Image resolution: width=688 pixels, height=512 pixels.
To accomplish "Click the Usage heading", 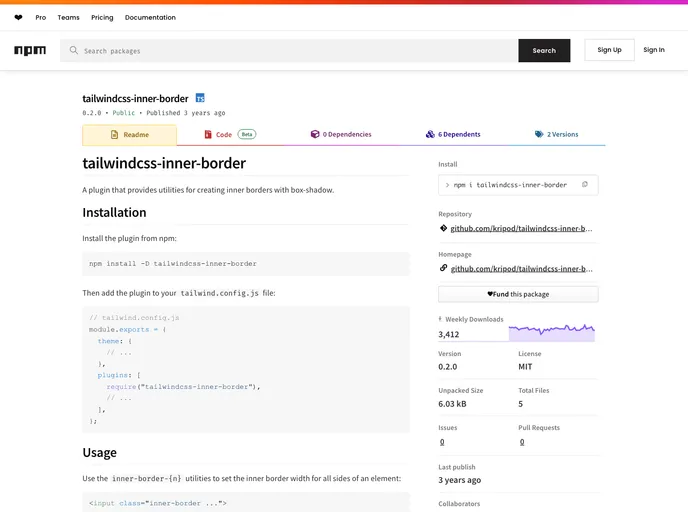I will (100, 452).
